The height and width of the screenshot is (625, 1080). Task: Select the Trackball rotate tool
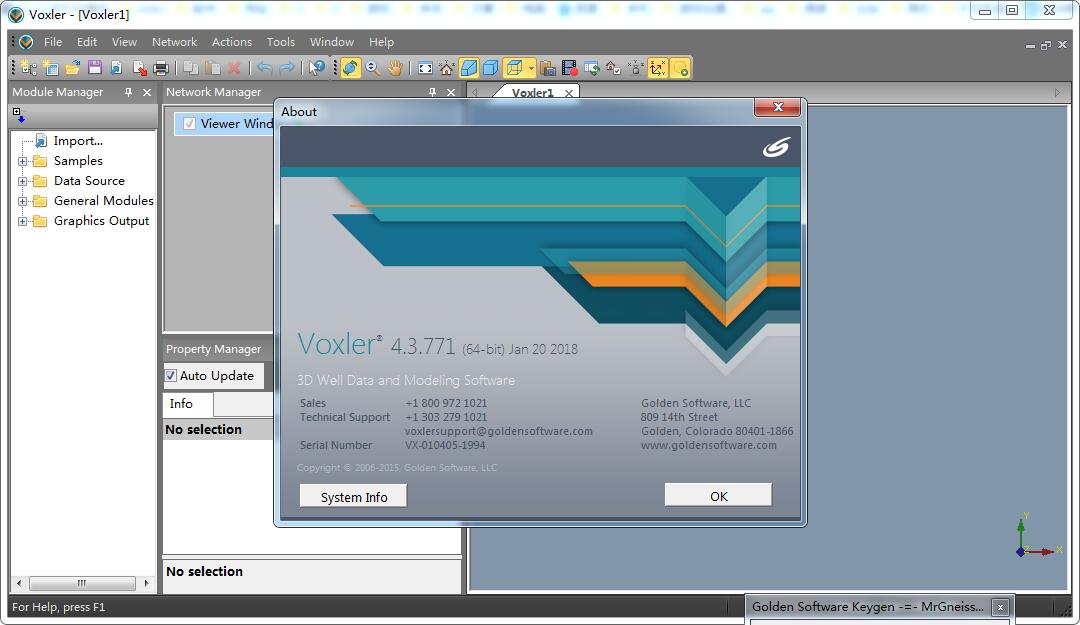point(351,68)
